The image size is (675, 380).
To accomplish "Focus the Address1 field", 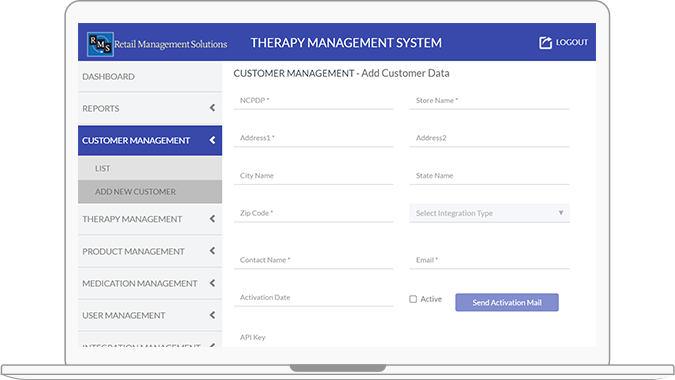I will pyautogui.click(x=313, y=138).
